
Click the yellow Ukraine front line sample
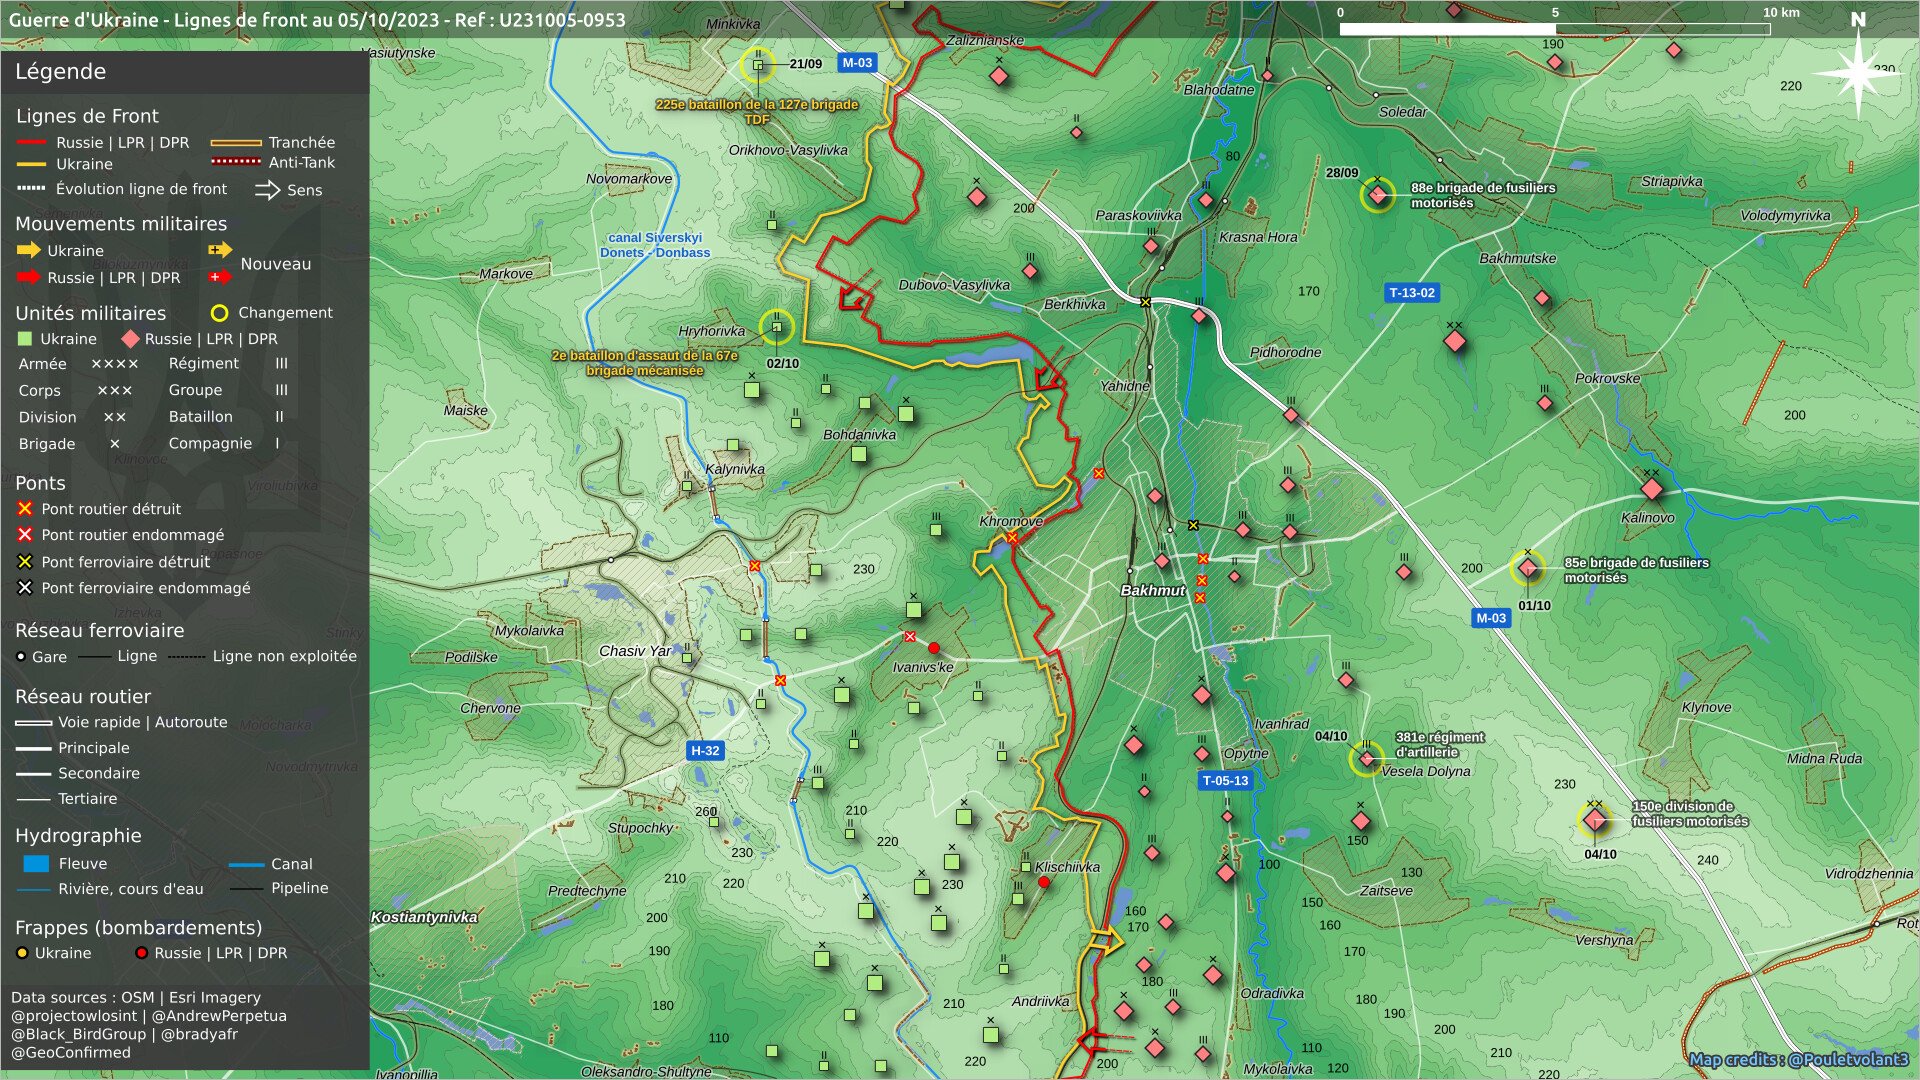[32, 164]
